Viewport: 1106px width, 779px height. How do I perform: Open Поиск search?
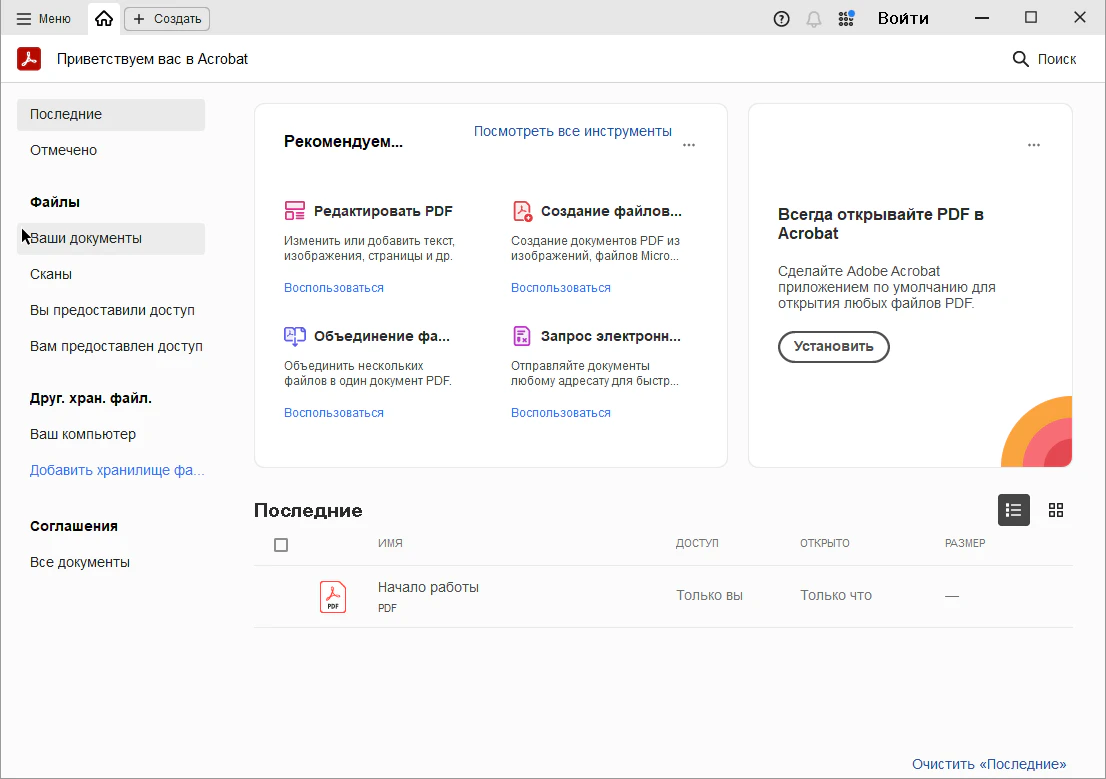point(1045,59)
